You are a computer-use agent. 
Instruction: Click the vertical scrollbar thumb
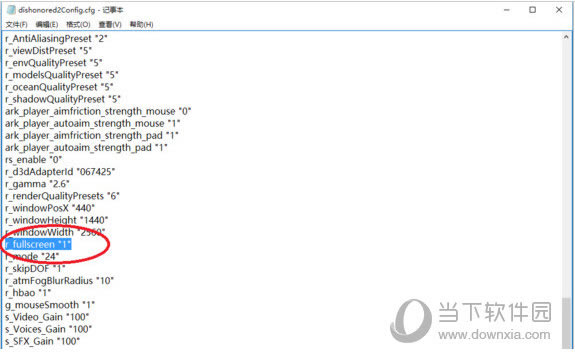pos(566,323)
